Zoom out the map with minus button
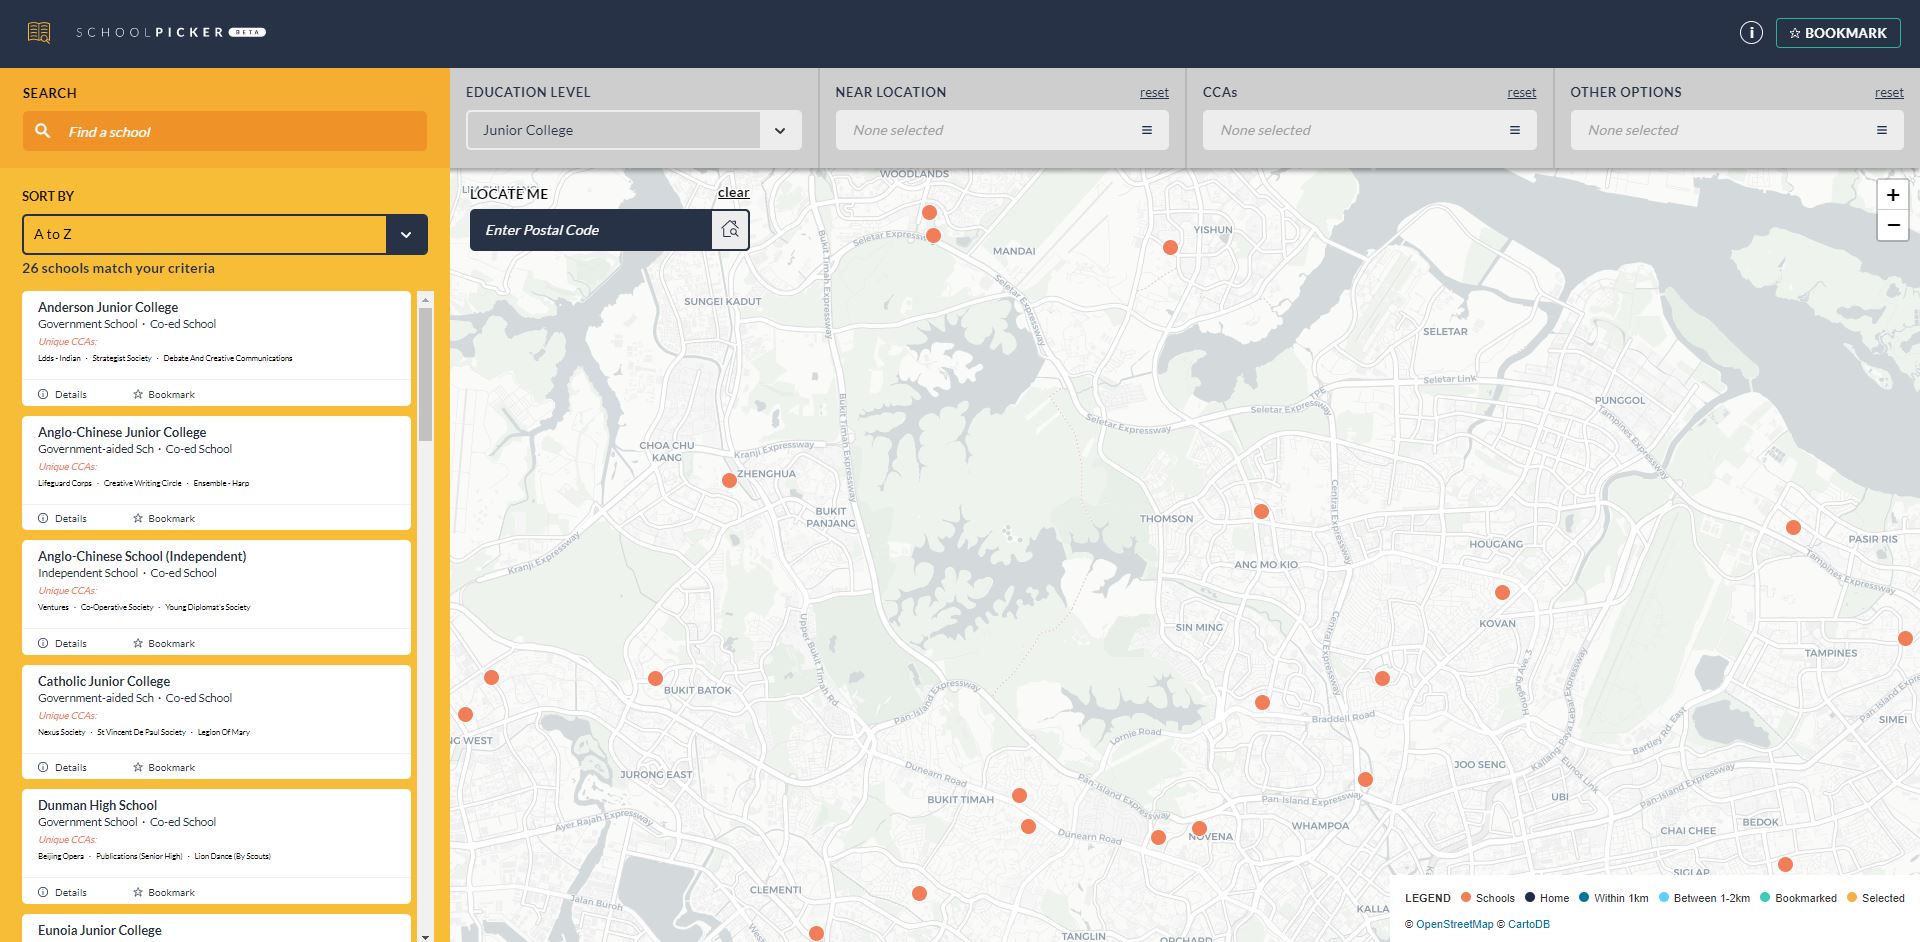 [x=1892, y=225]
